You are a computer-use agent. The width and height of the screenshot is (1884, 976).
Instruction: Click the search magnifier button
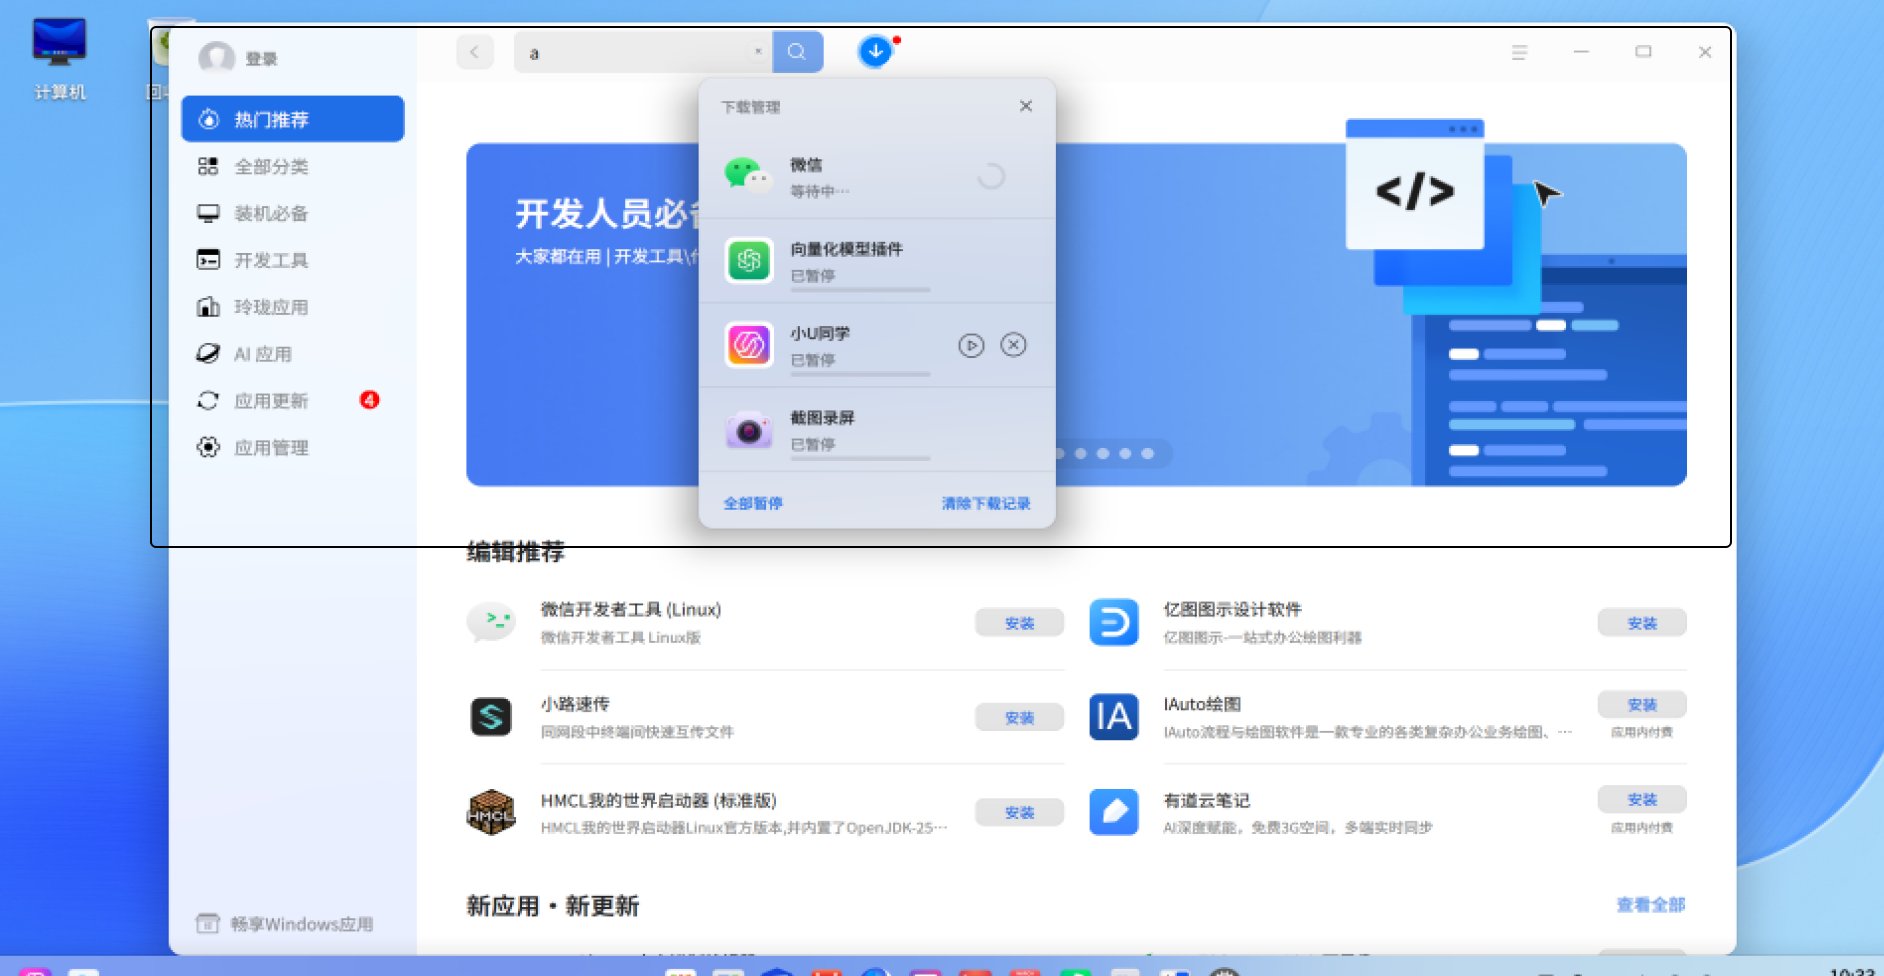tap(797, 52)
